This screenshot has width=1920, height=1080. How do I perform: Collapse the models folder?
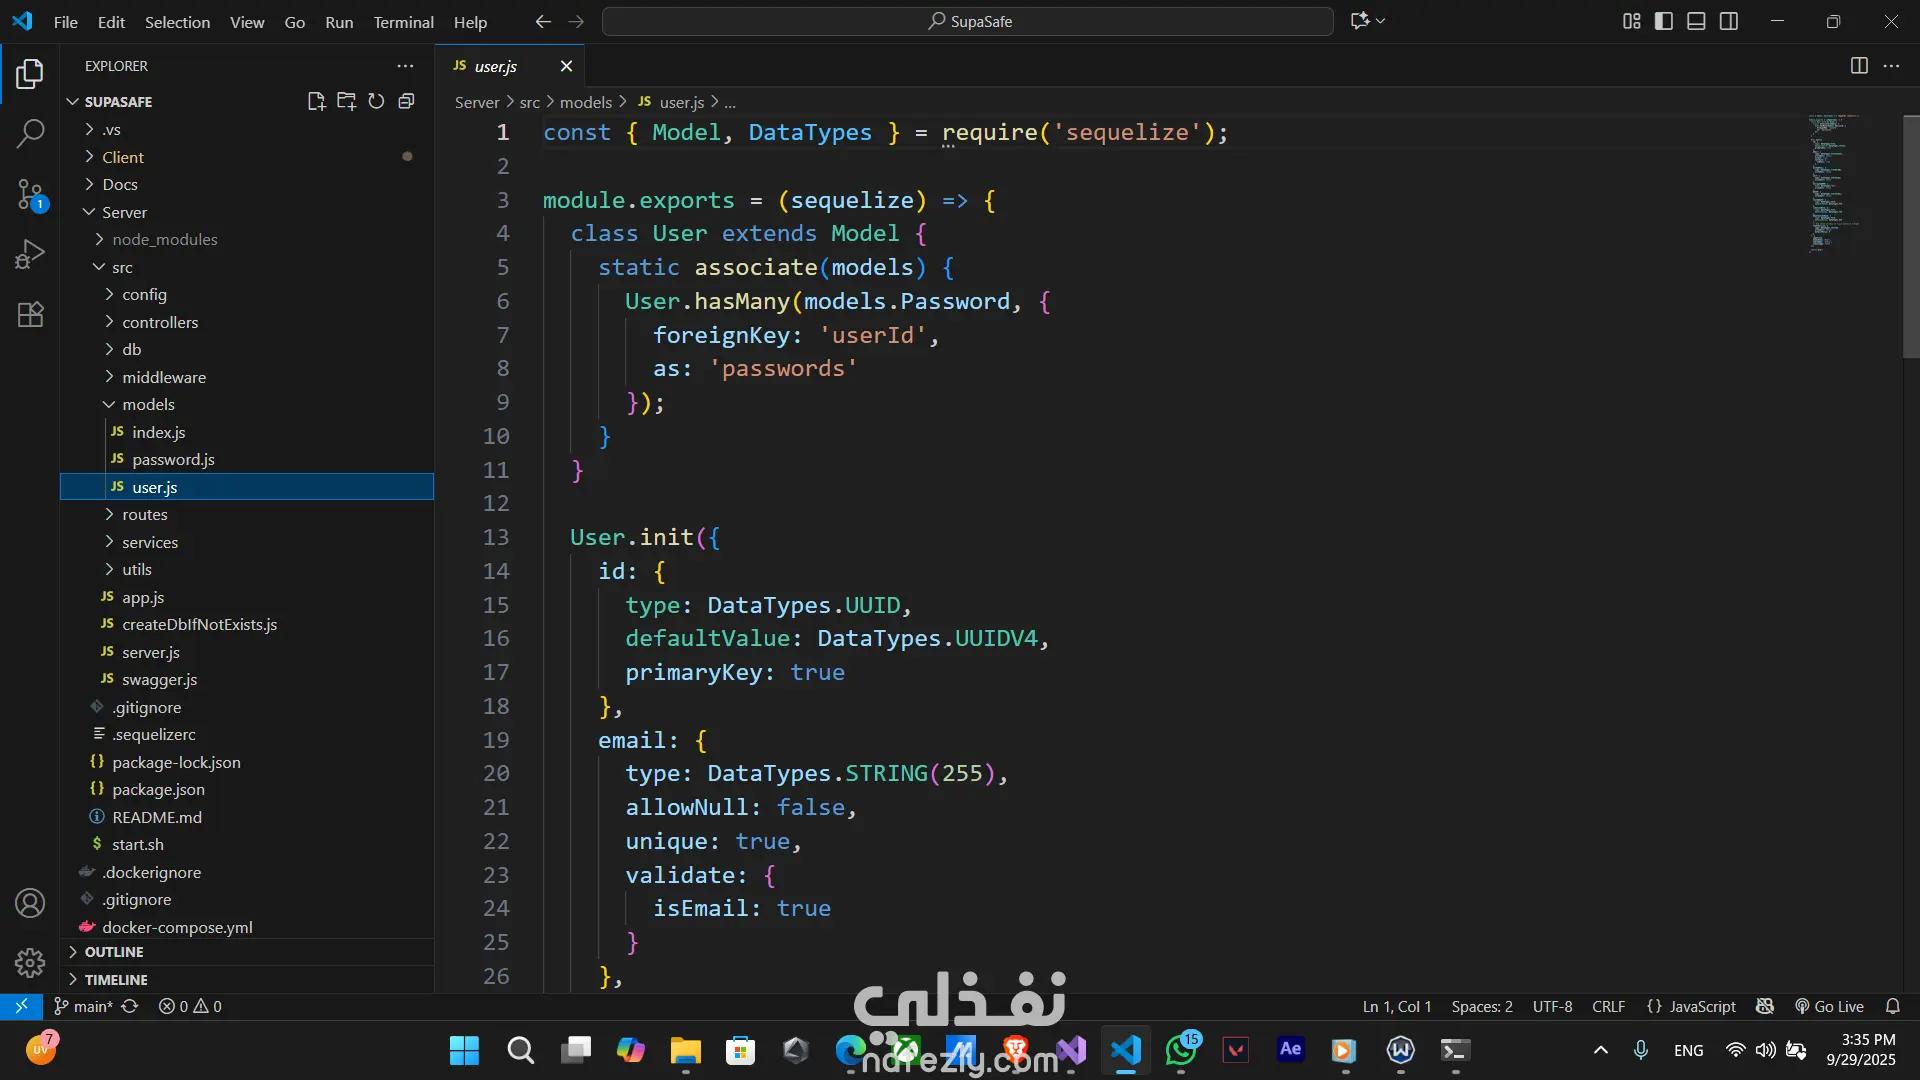[148, 404]
